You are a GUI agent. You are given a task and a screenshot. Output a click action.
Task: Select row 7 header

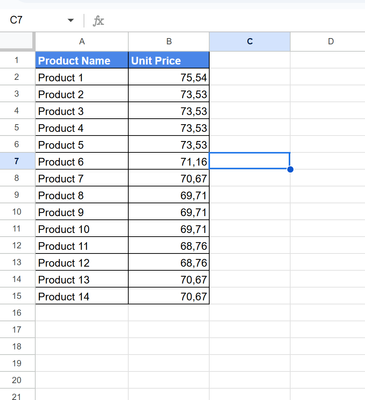[17, 161]
